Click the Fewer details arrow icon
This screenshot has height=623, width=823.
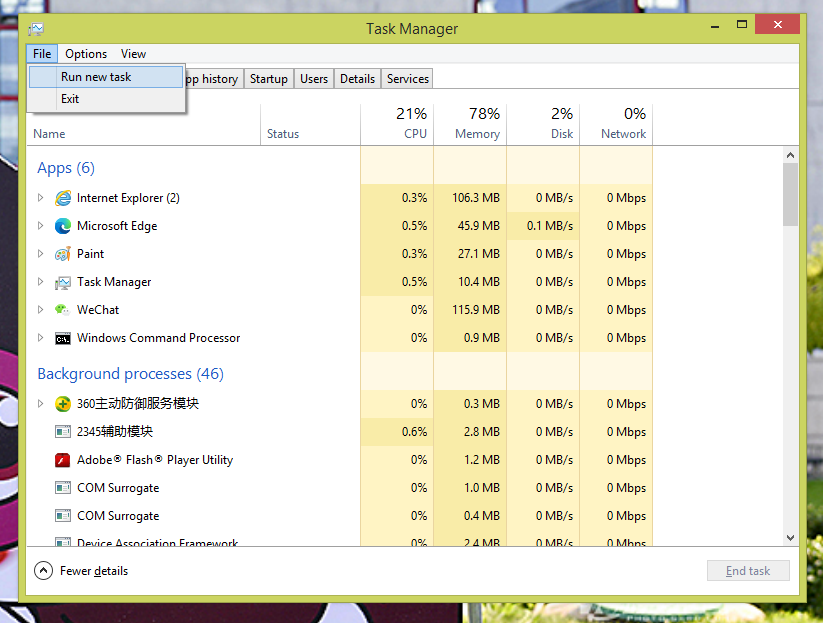click(43, 571)
